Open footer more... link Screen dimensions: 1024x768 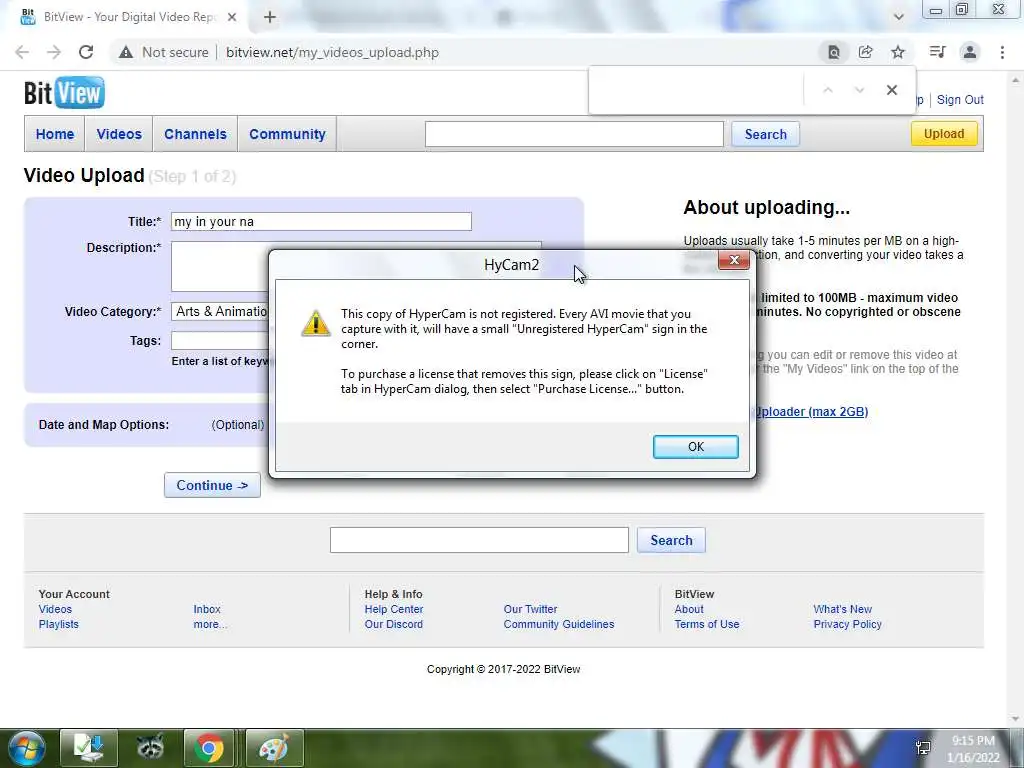point(210,624)
